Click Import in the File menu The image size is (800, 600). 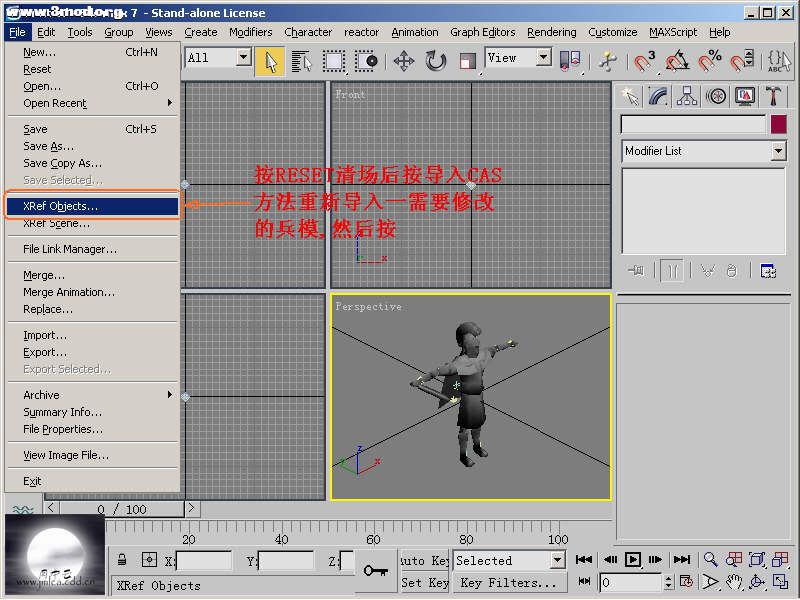pos(45,335)
